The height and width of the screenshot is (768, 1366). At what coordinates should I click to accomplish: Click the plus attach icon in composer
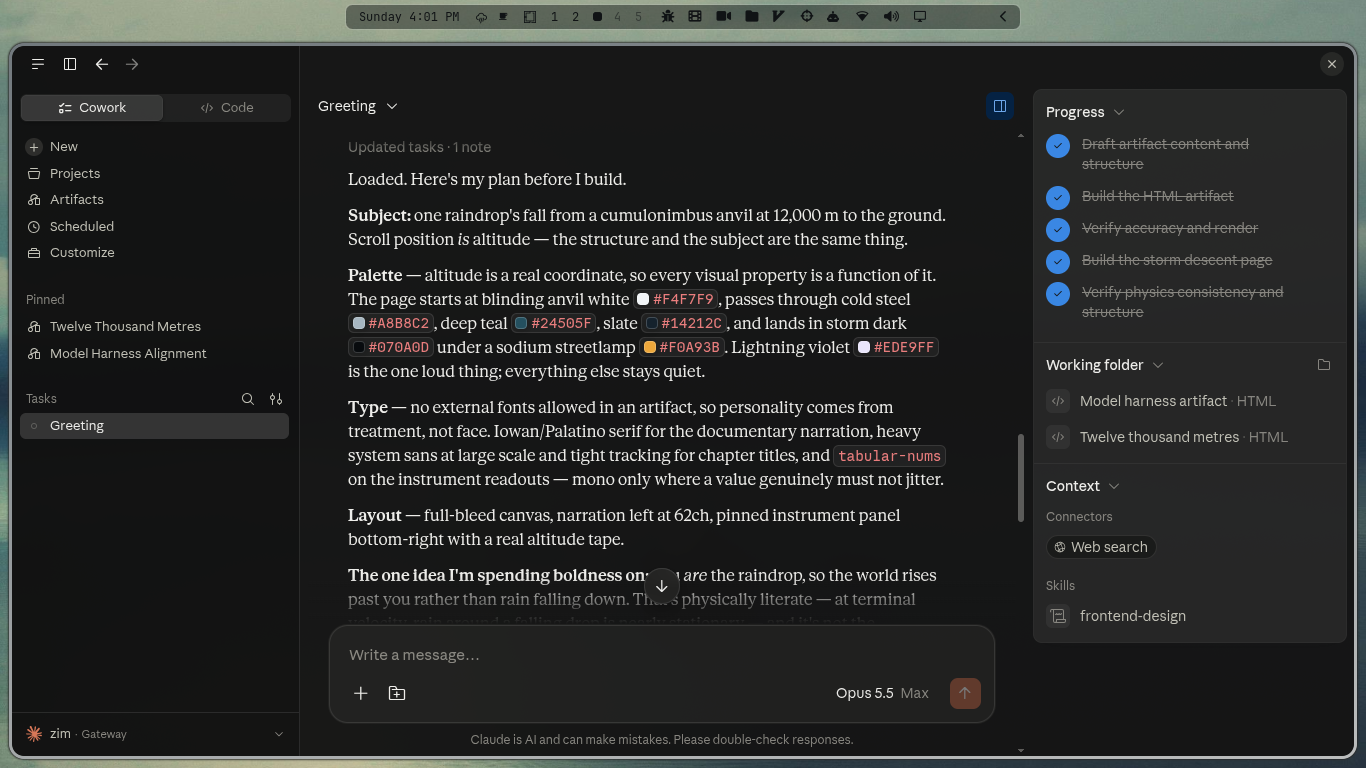[x=361, y=693]
